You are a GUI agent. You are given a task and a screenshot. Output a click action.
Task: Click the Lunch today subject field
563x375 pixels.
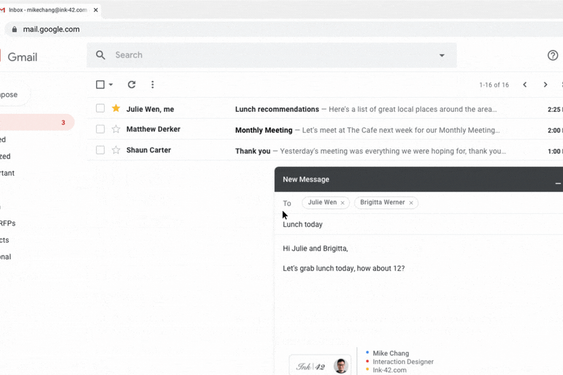(x=419, y=224)
